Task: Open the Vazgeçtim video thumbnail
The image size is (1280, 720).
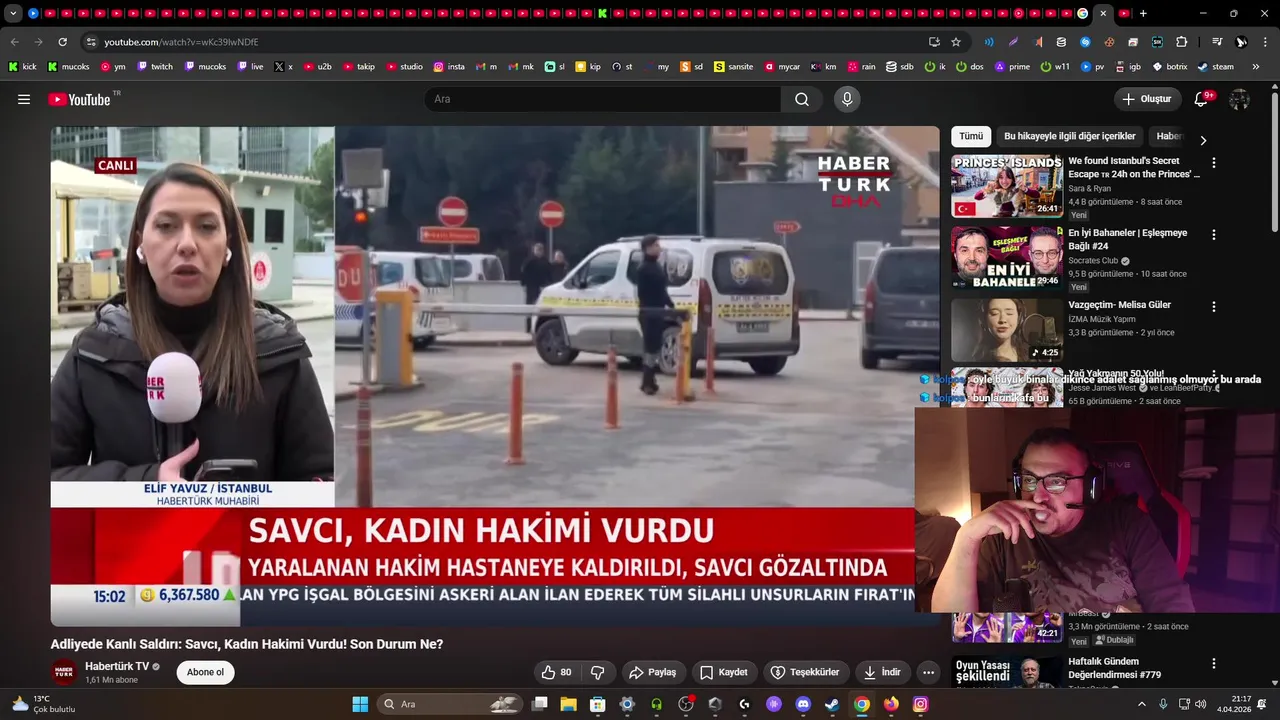Action: tap(1007, 330)
